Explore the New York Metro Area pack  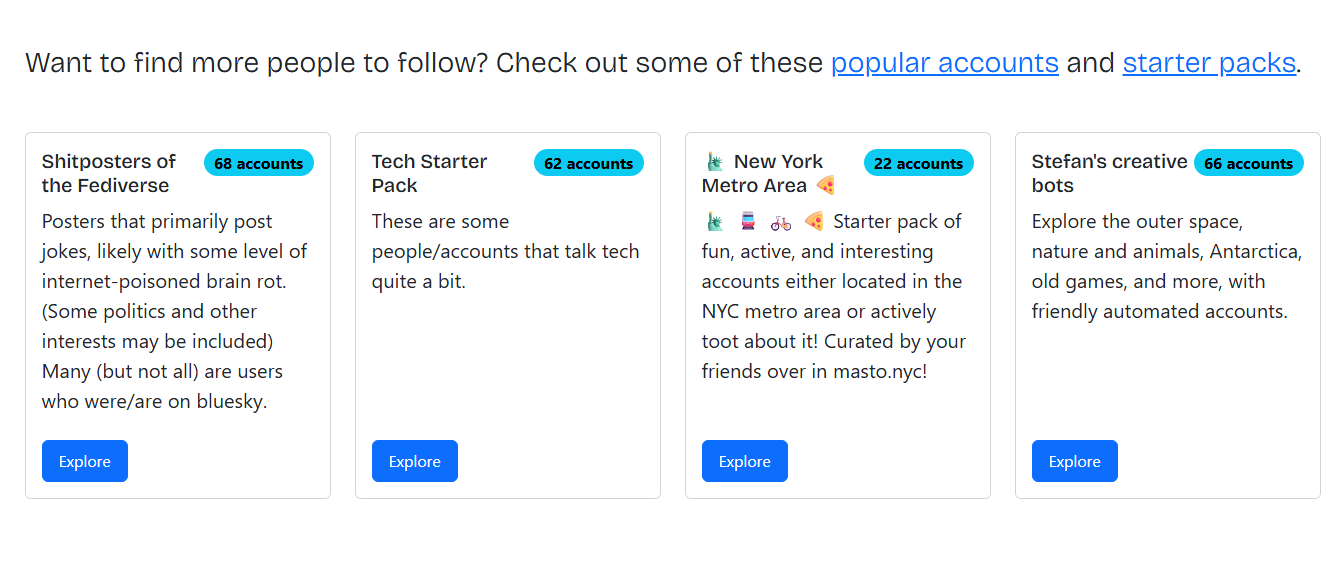[x=745, y=461]
